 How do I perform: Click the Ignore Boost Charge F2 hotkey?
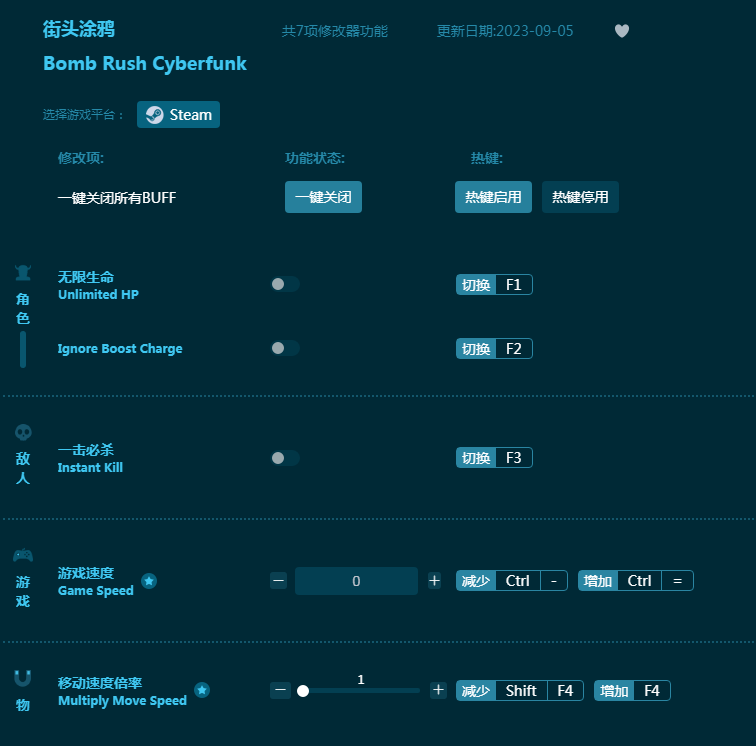pos(494,349)
